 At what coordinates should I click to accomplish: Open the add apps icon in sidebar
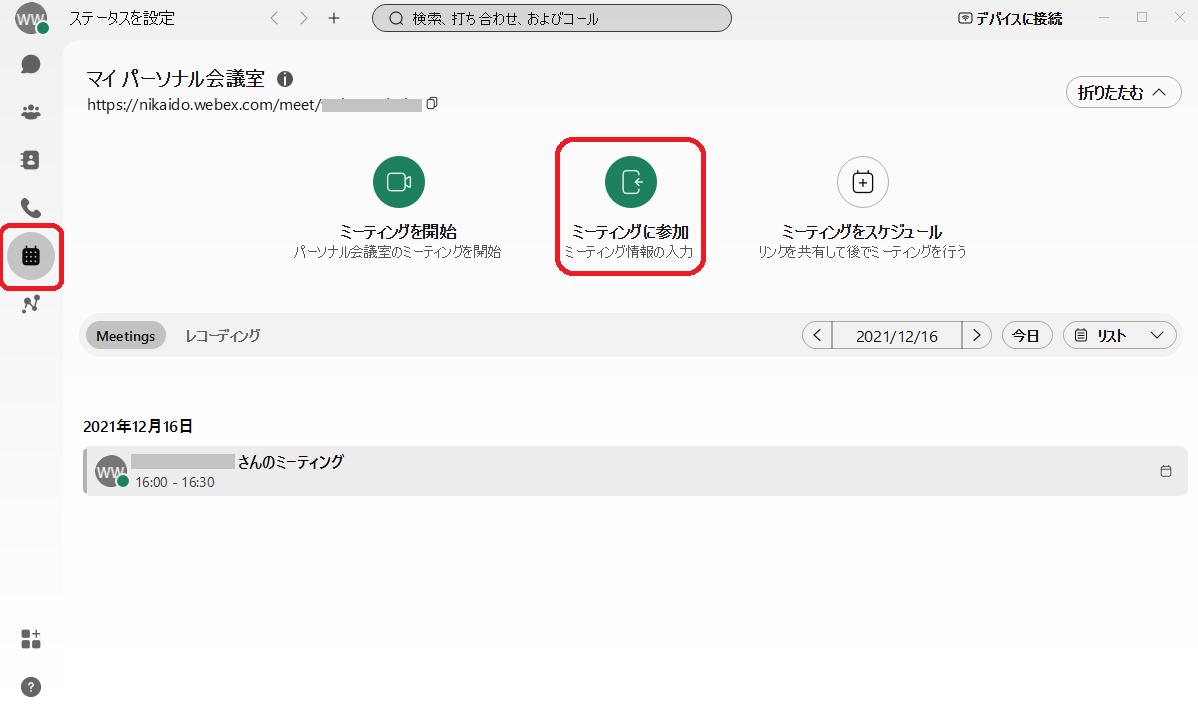pyautogui.click(x=31, y=639)
